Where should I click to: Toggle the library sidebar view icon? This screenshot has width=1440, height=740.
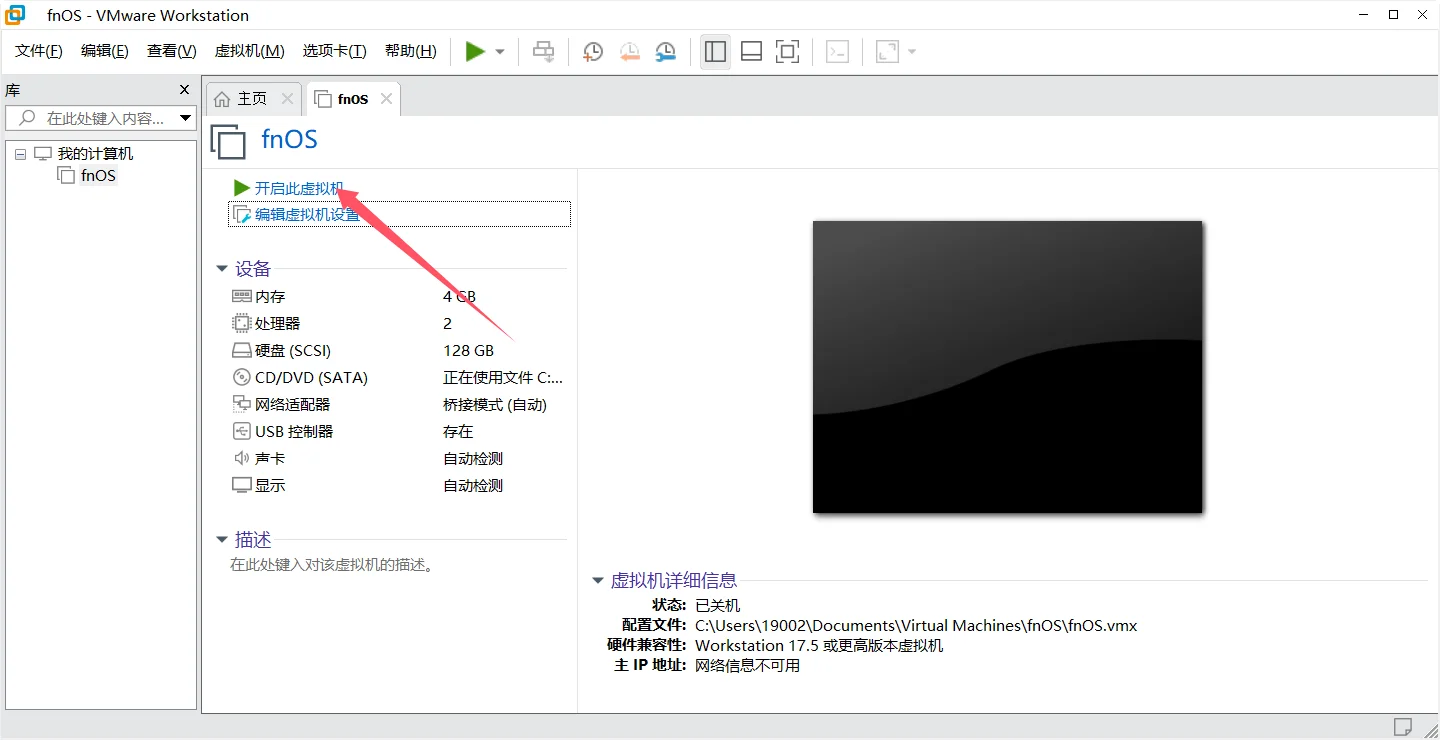coord(715,52)
